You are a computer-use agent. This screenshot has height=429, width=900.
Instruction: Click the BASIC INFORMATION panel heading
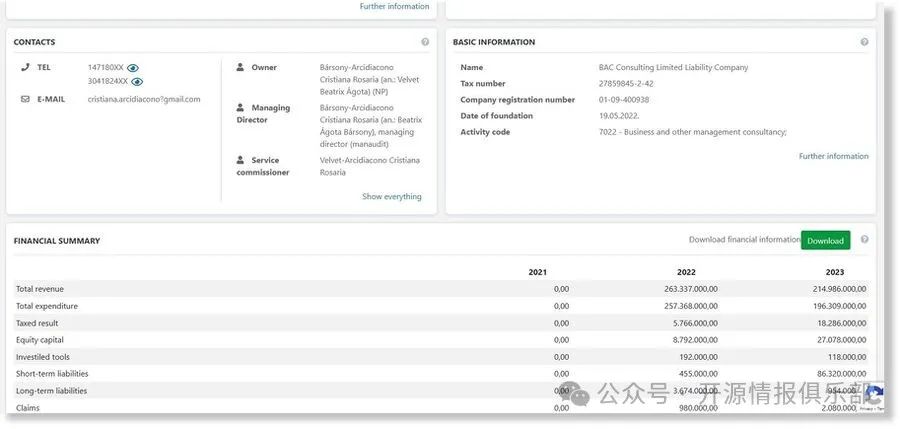click(494, 42)
